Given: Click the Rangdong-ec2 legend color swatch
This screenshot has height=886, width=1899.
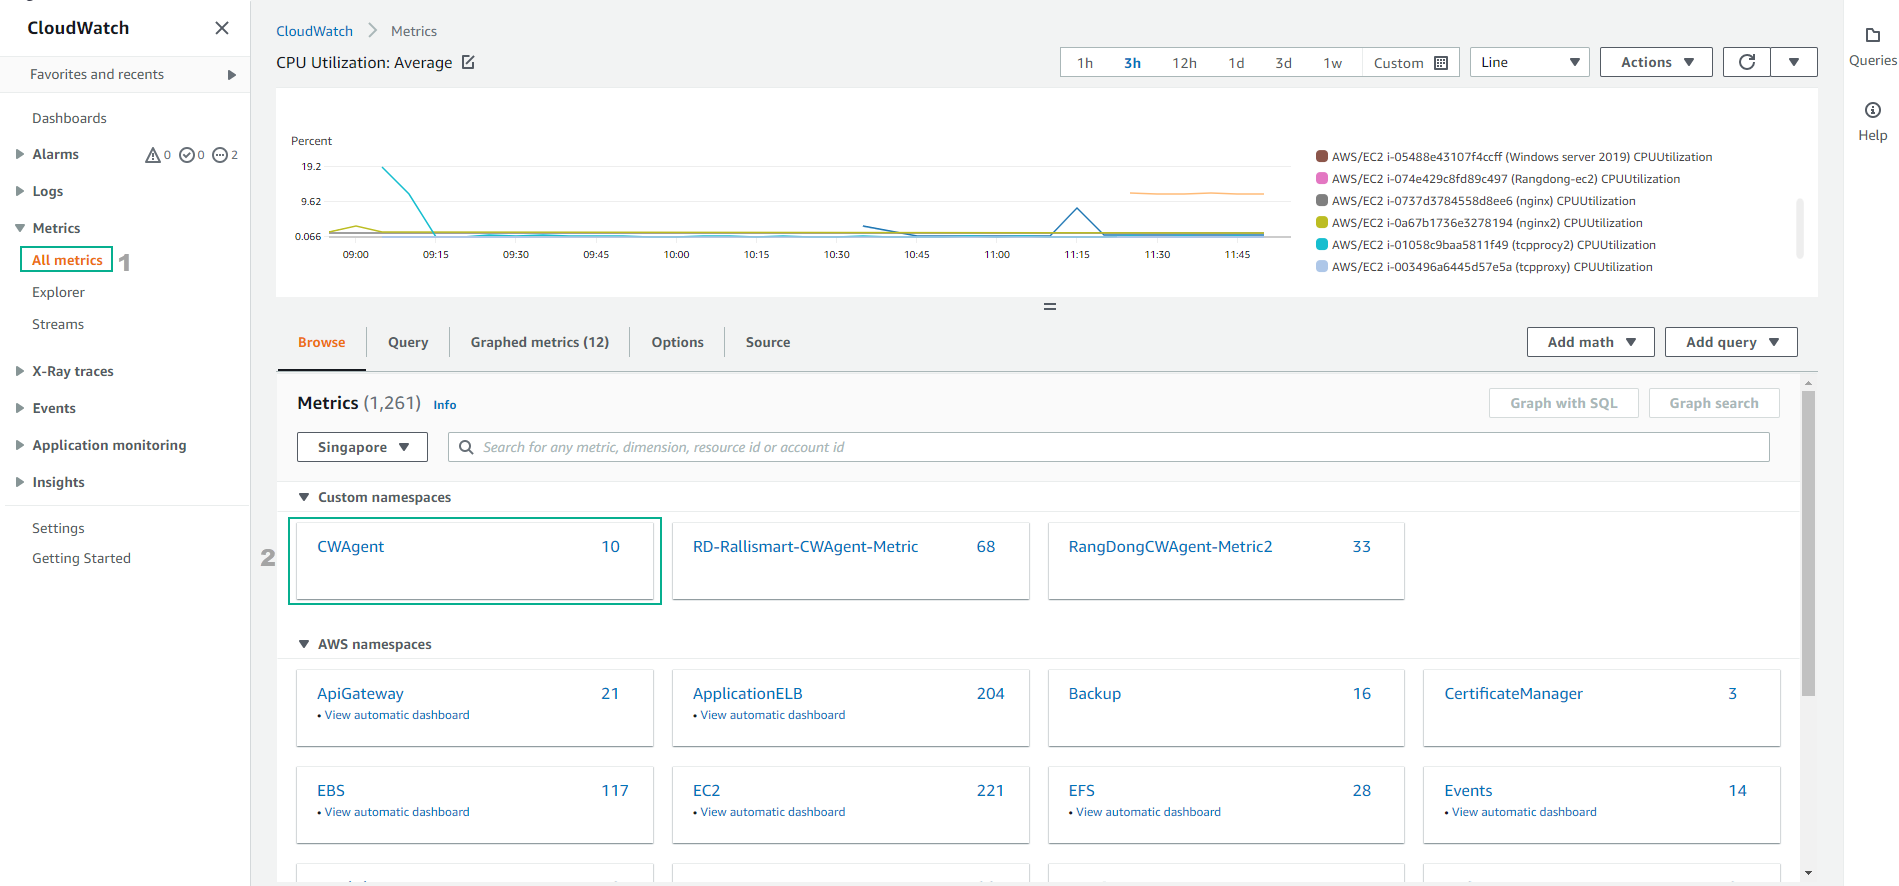Looking at the screenshot, I should 1322,178.
